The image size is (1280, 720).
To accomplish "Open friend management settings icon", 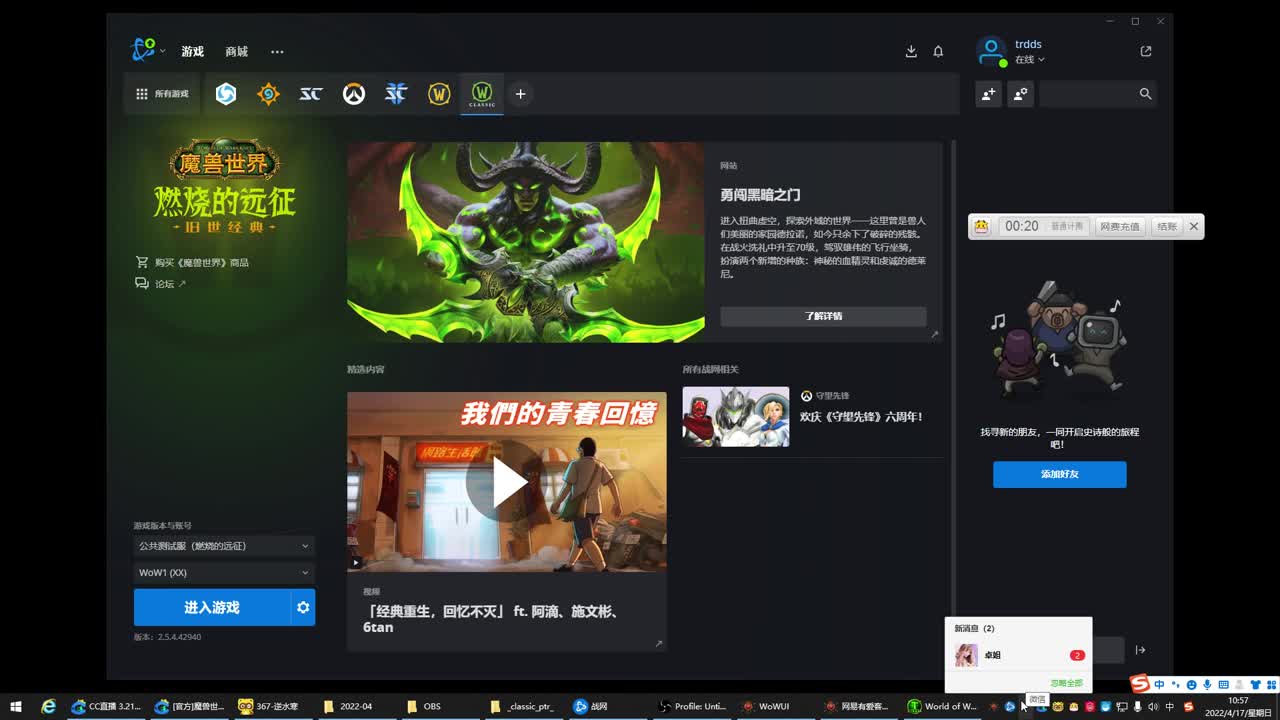I will point(1020,94).
